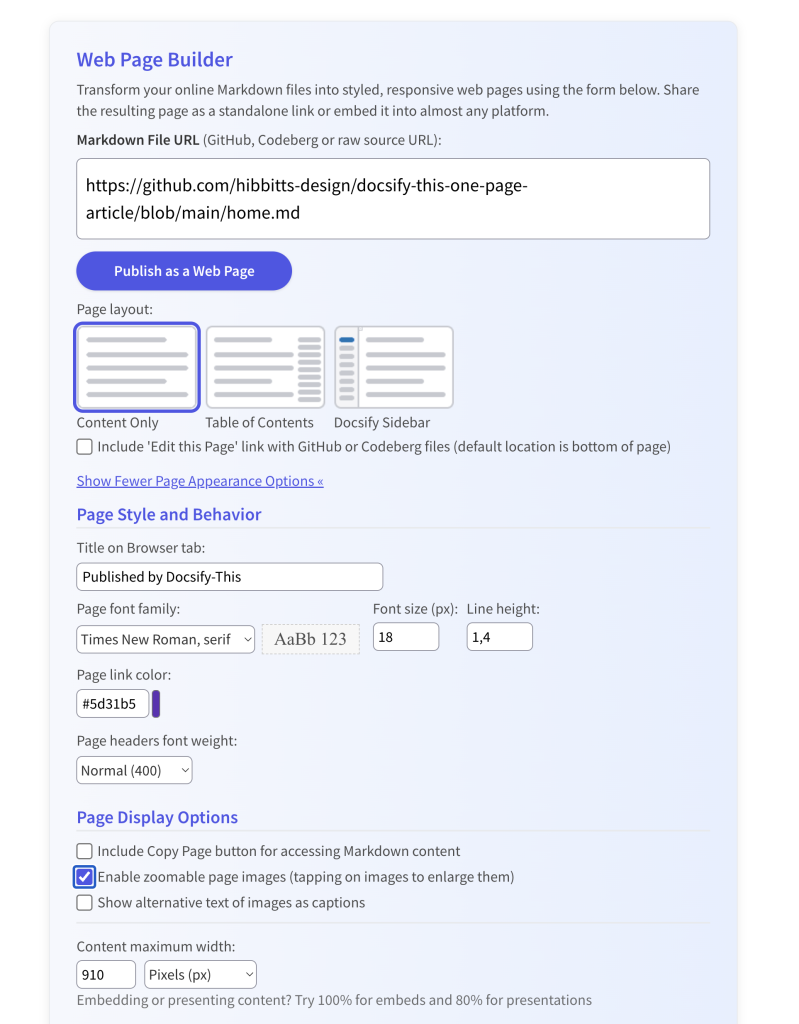Select the Content Only layout thumbnail
This screenshot has width=799, height=1024.
pos(137,367)
